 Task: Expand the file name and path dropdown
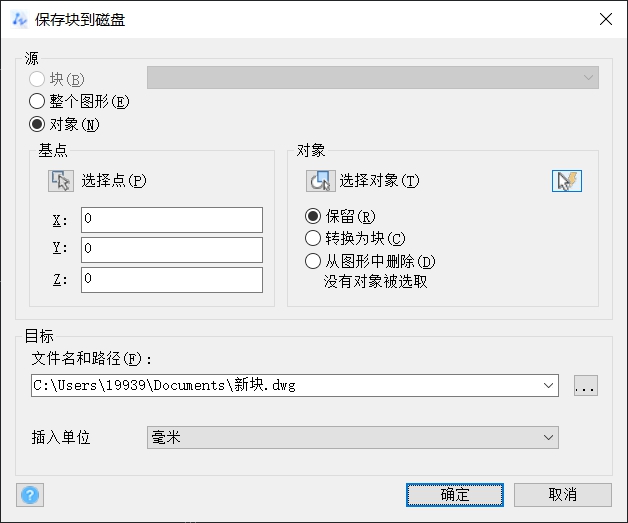(548, 385)
